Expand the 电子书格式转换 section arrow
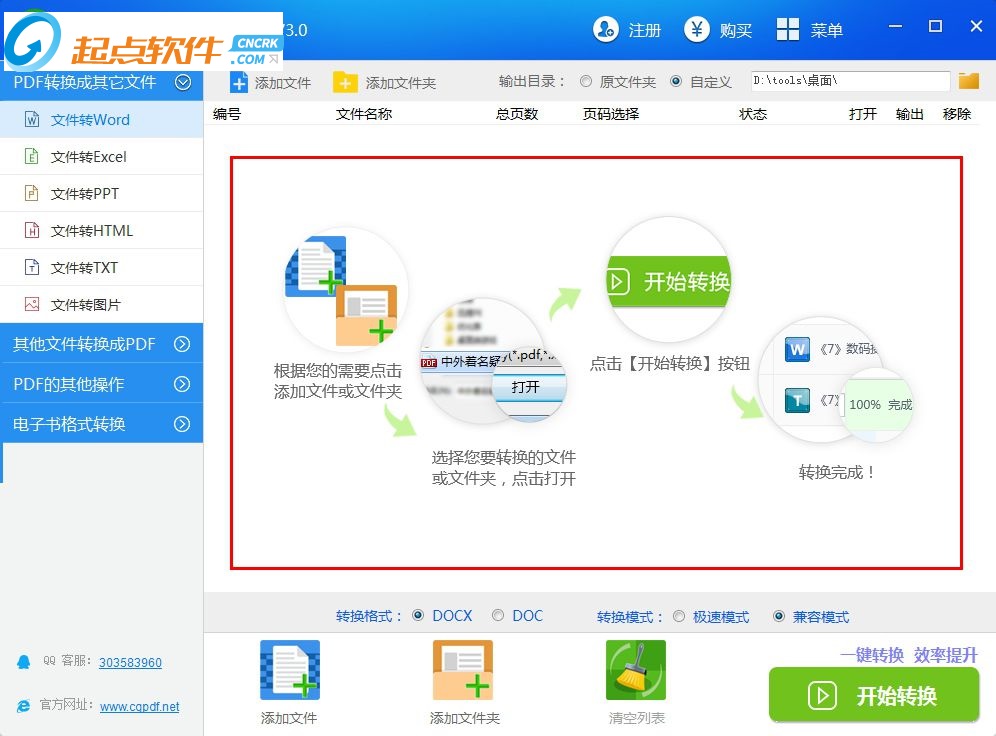The width and height of the screenshot is (996, 736). tap(182, 424)
